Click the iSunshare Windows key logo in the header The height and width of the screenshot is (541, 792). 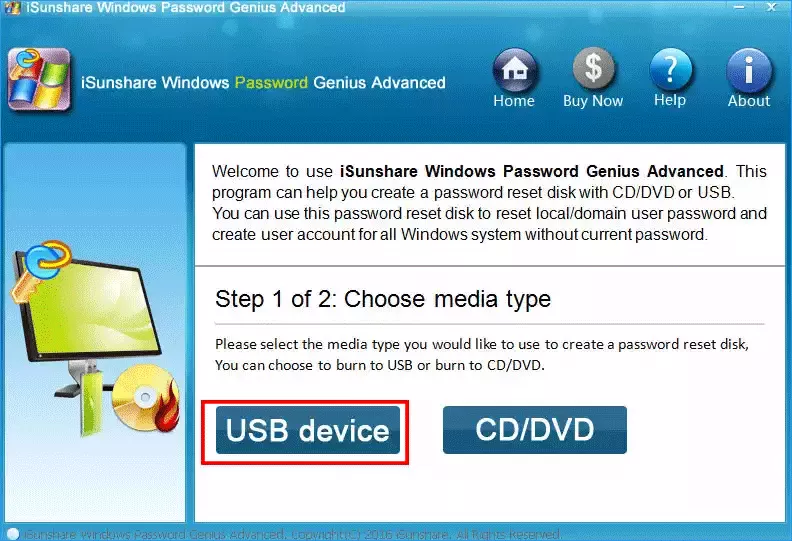pos(39,79)
